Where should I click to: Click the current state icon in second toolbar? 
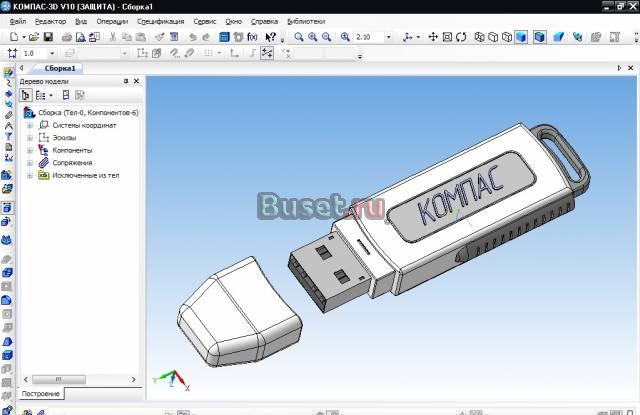[x=12, y=53]
